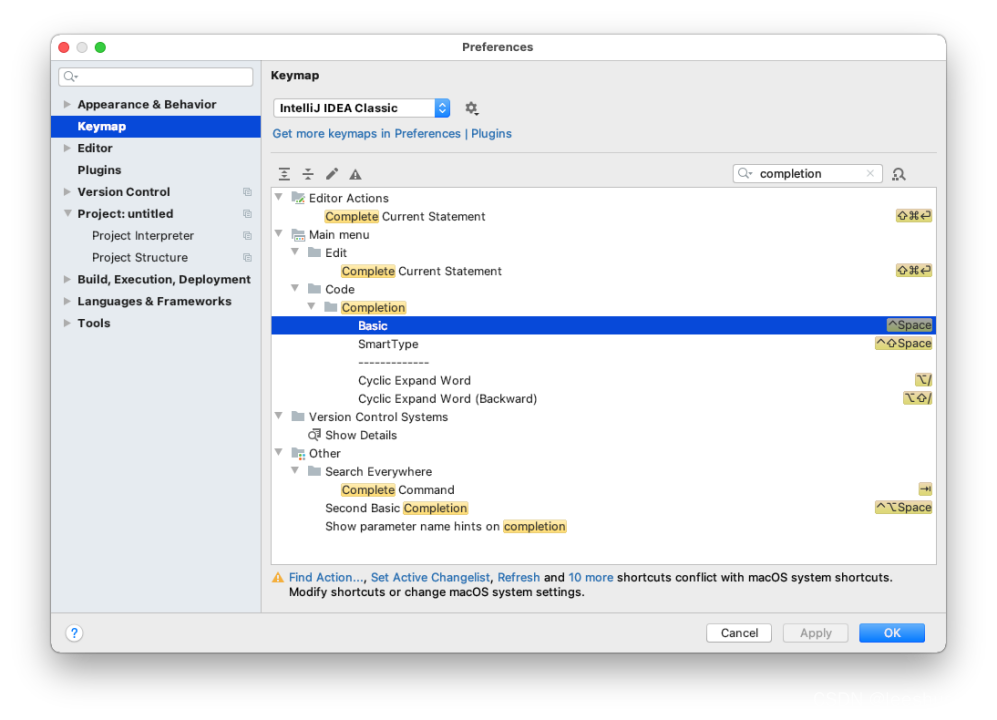The image size is (997, 720).
Task: Click the Main menu group icon
Action: 298,235
